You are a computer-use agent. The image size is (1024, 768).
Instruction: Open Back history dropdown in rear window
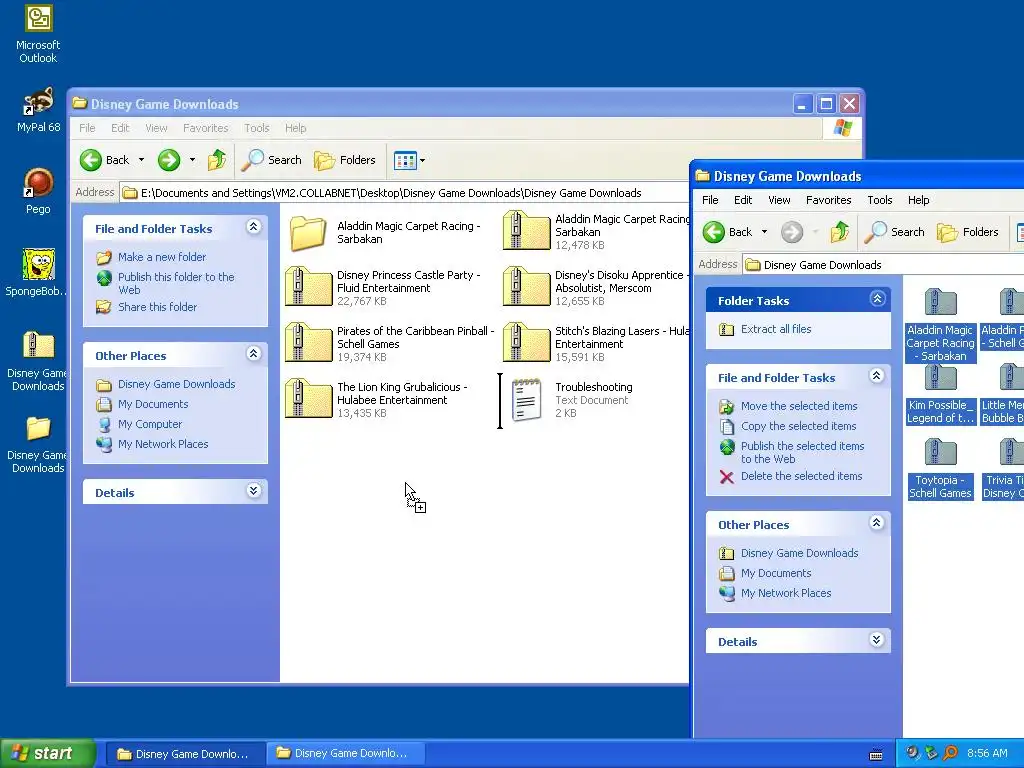141,160
